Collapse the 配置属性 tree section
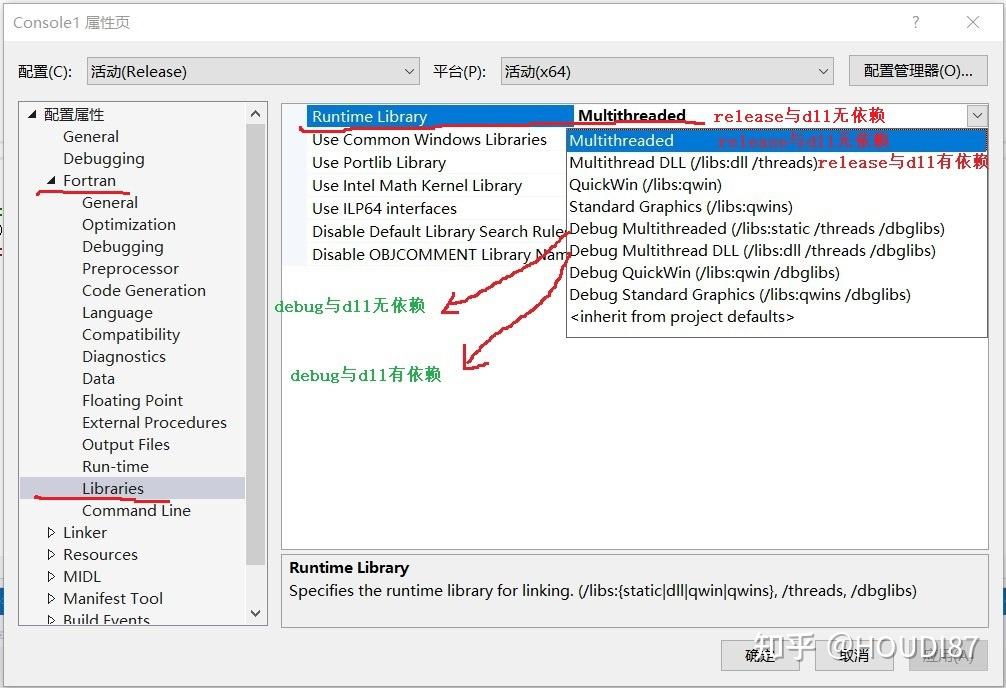This screenshot has width=1006, height=688. [31, 114]
